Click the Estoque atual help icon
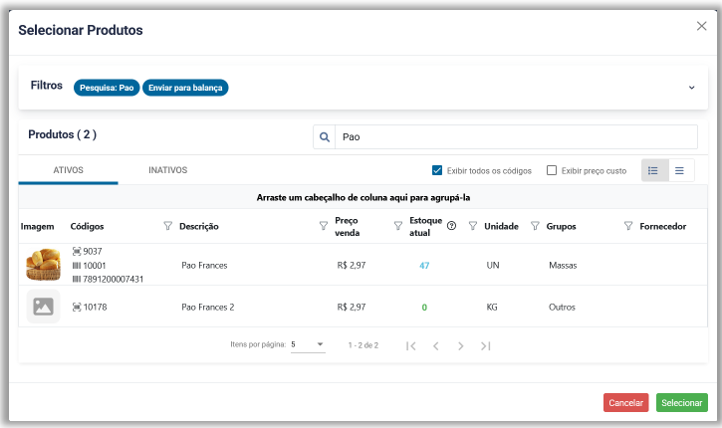The width and height of the screenshot is (722, 428). tap(451, 226)
